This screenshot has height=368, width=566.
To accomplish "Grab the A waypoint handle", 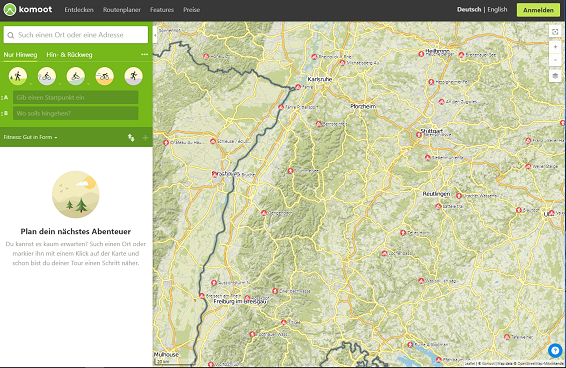I will coord(4,98).
